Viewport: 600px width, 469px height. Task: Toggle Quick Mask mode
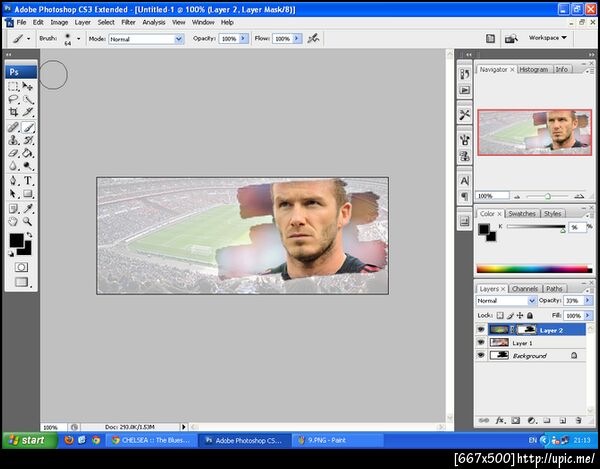pos(21,267)
